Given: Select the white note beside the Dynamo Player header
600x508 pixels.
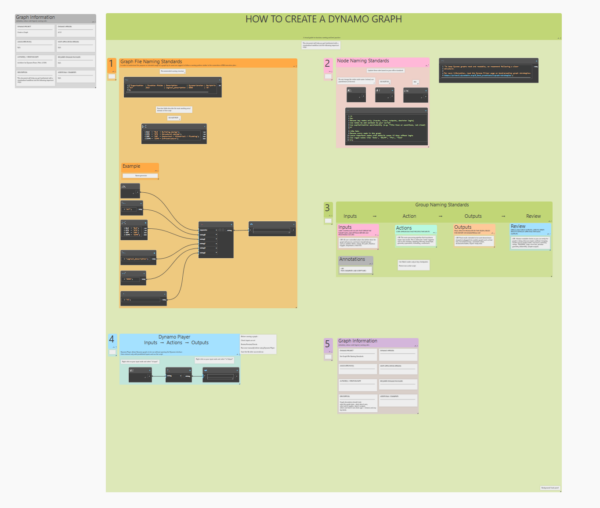Looking at the screenshot, I should pyautogui.click(x=258, y=344).
